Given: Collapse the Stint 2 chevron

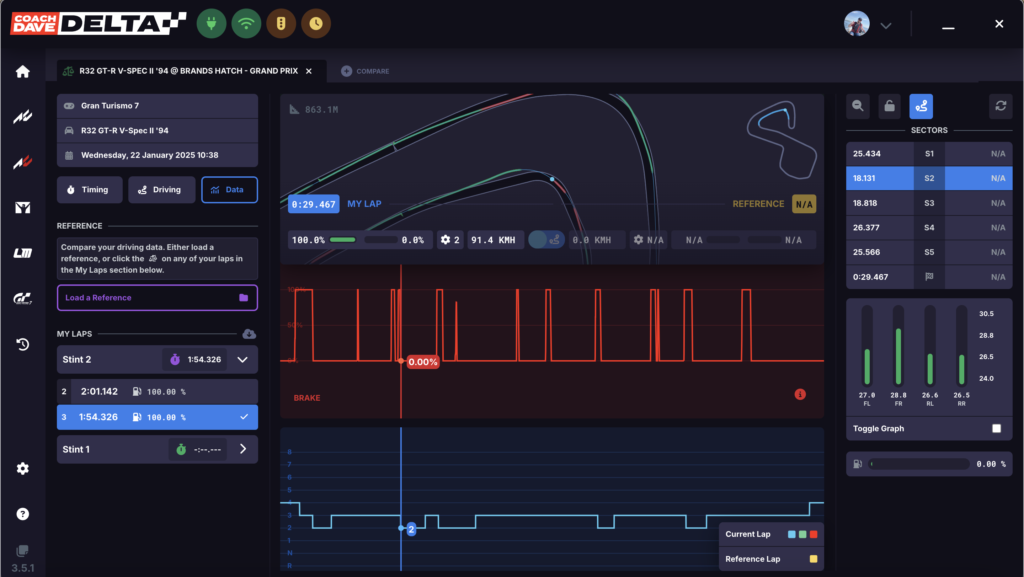Looking at the screenshot, I should (x=242, y=360).
